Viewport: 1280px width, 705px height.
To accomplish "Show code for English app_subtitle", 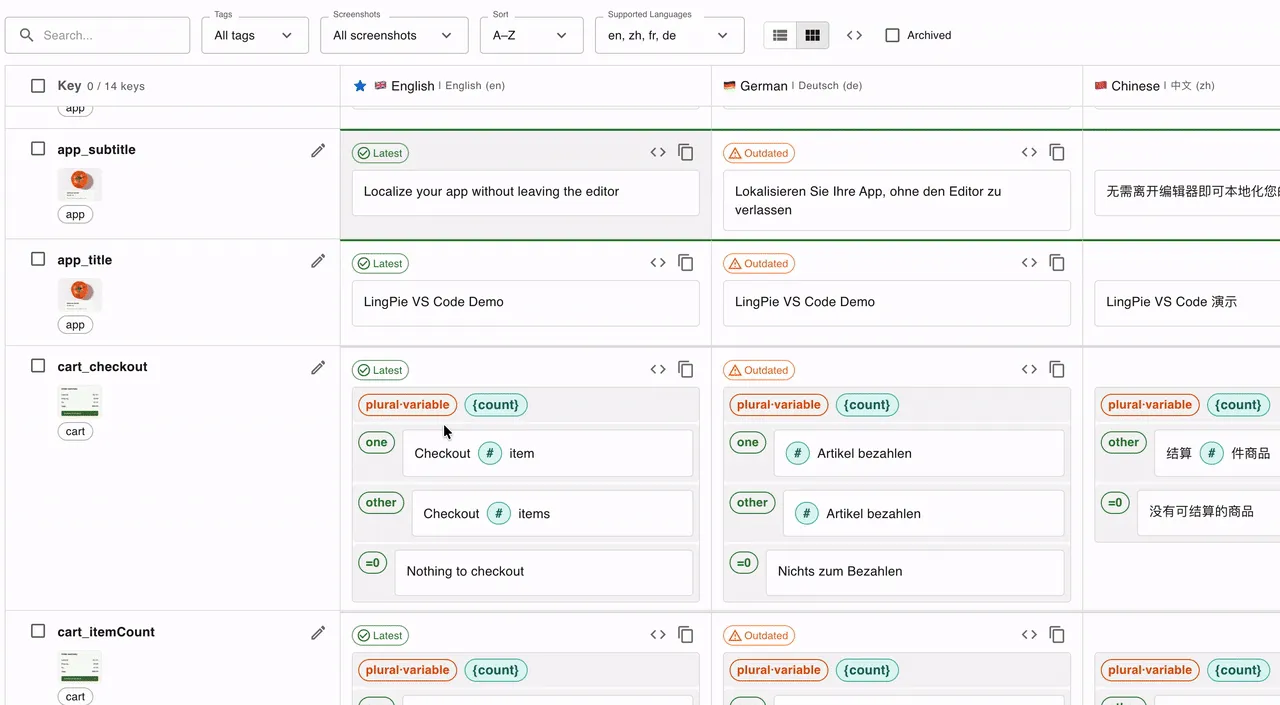I will click(x=658, y=153).
